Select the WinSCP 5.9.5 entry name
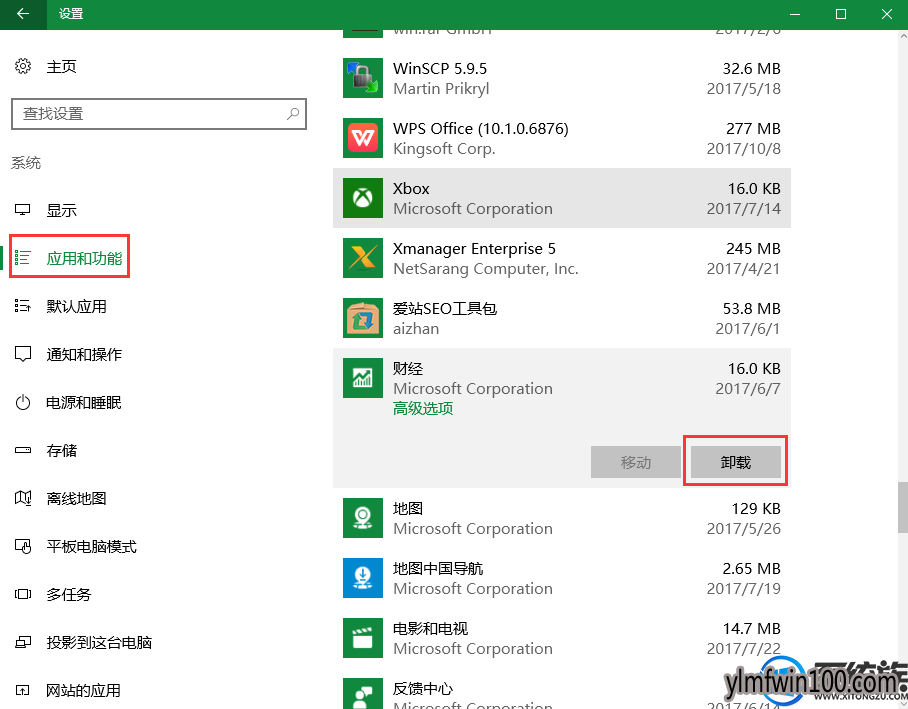Image resolution: width=908 pixels, height=709 pixels. click(440, 68)
